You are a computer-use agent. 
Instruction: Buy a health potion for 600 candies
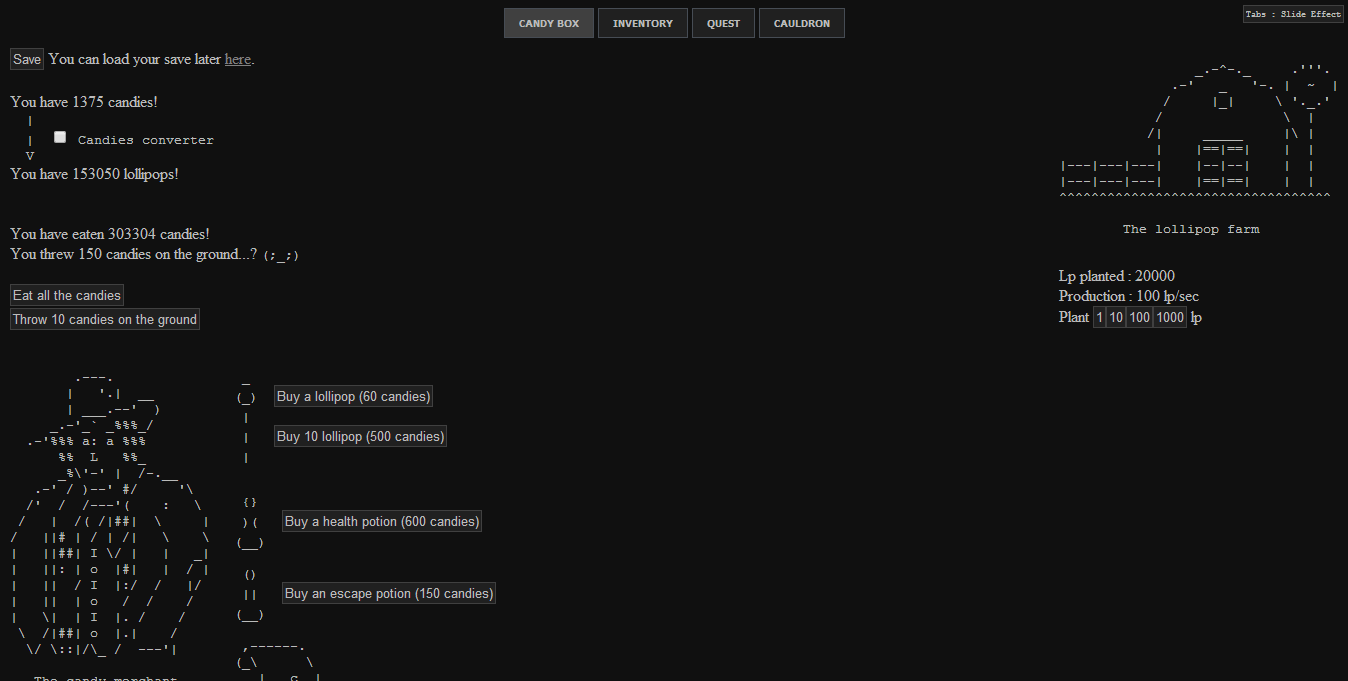point(382,521)
